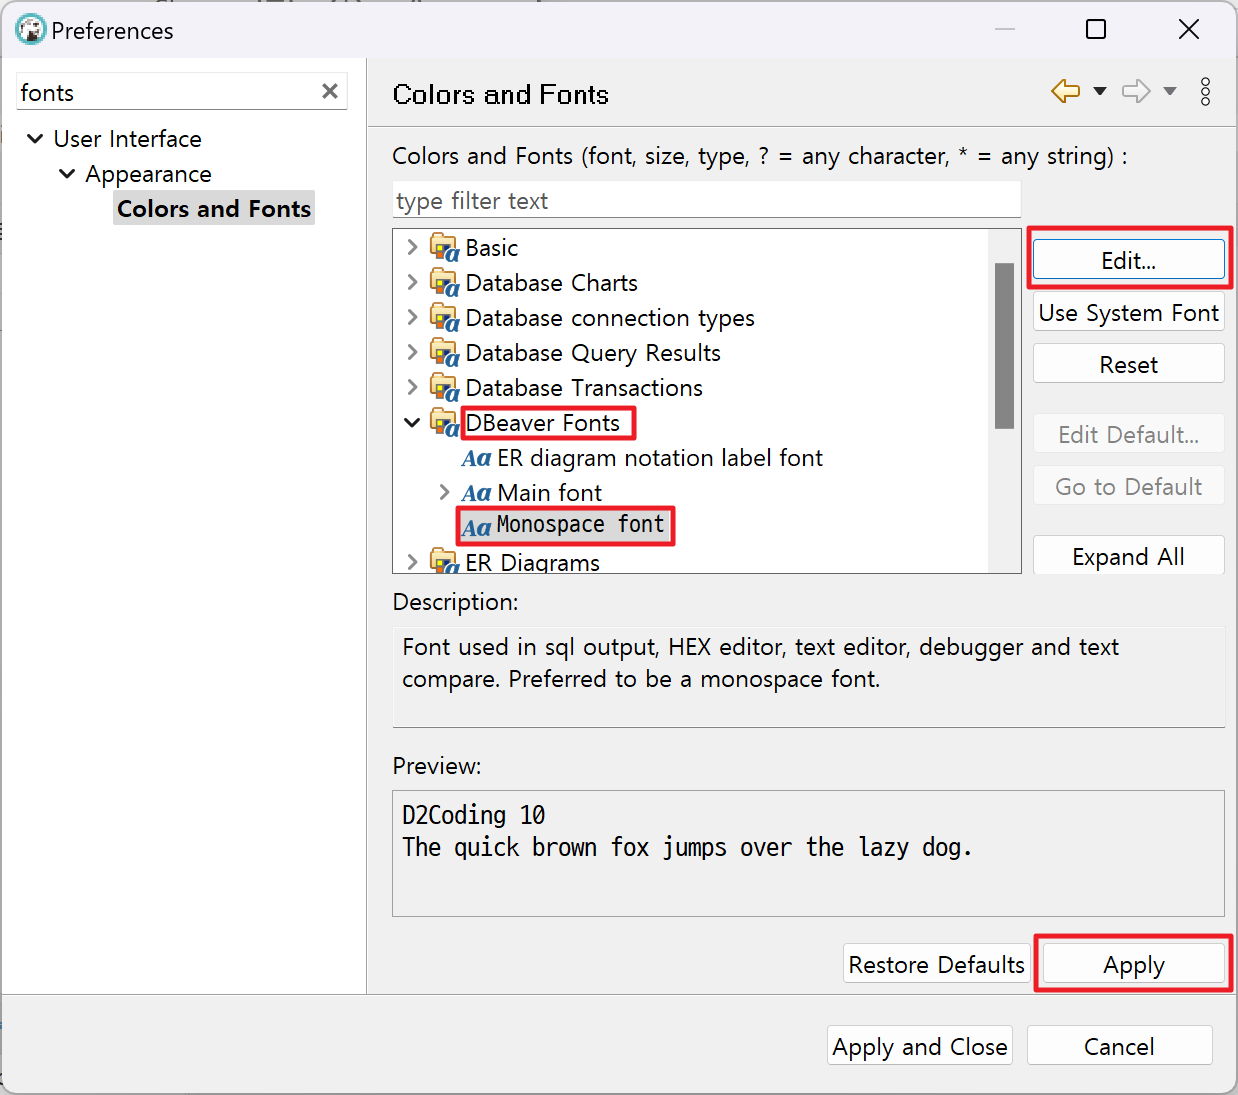
Task: Collapse the DBeaver Fonts category
Action: (x=412, y=422)
